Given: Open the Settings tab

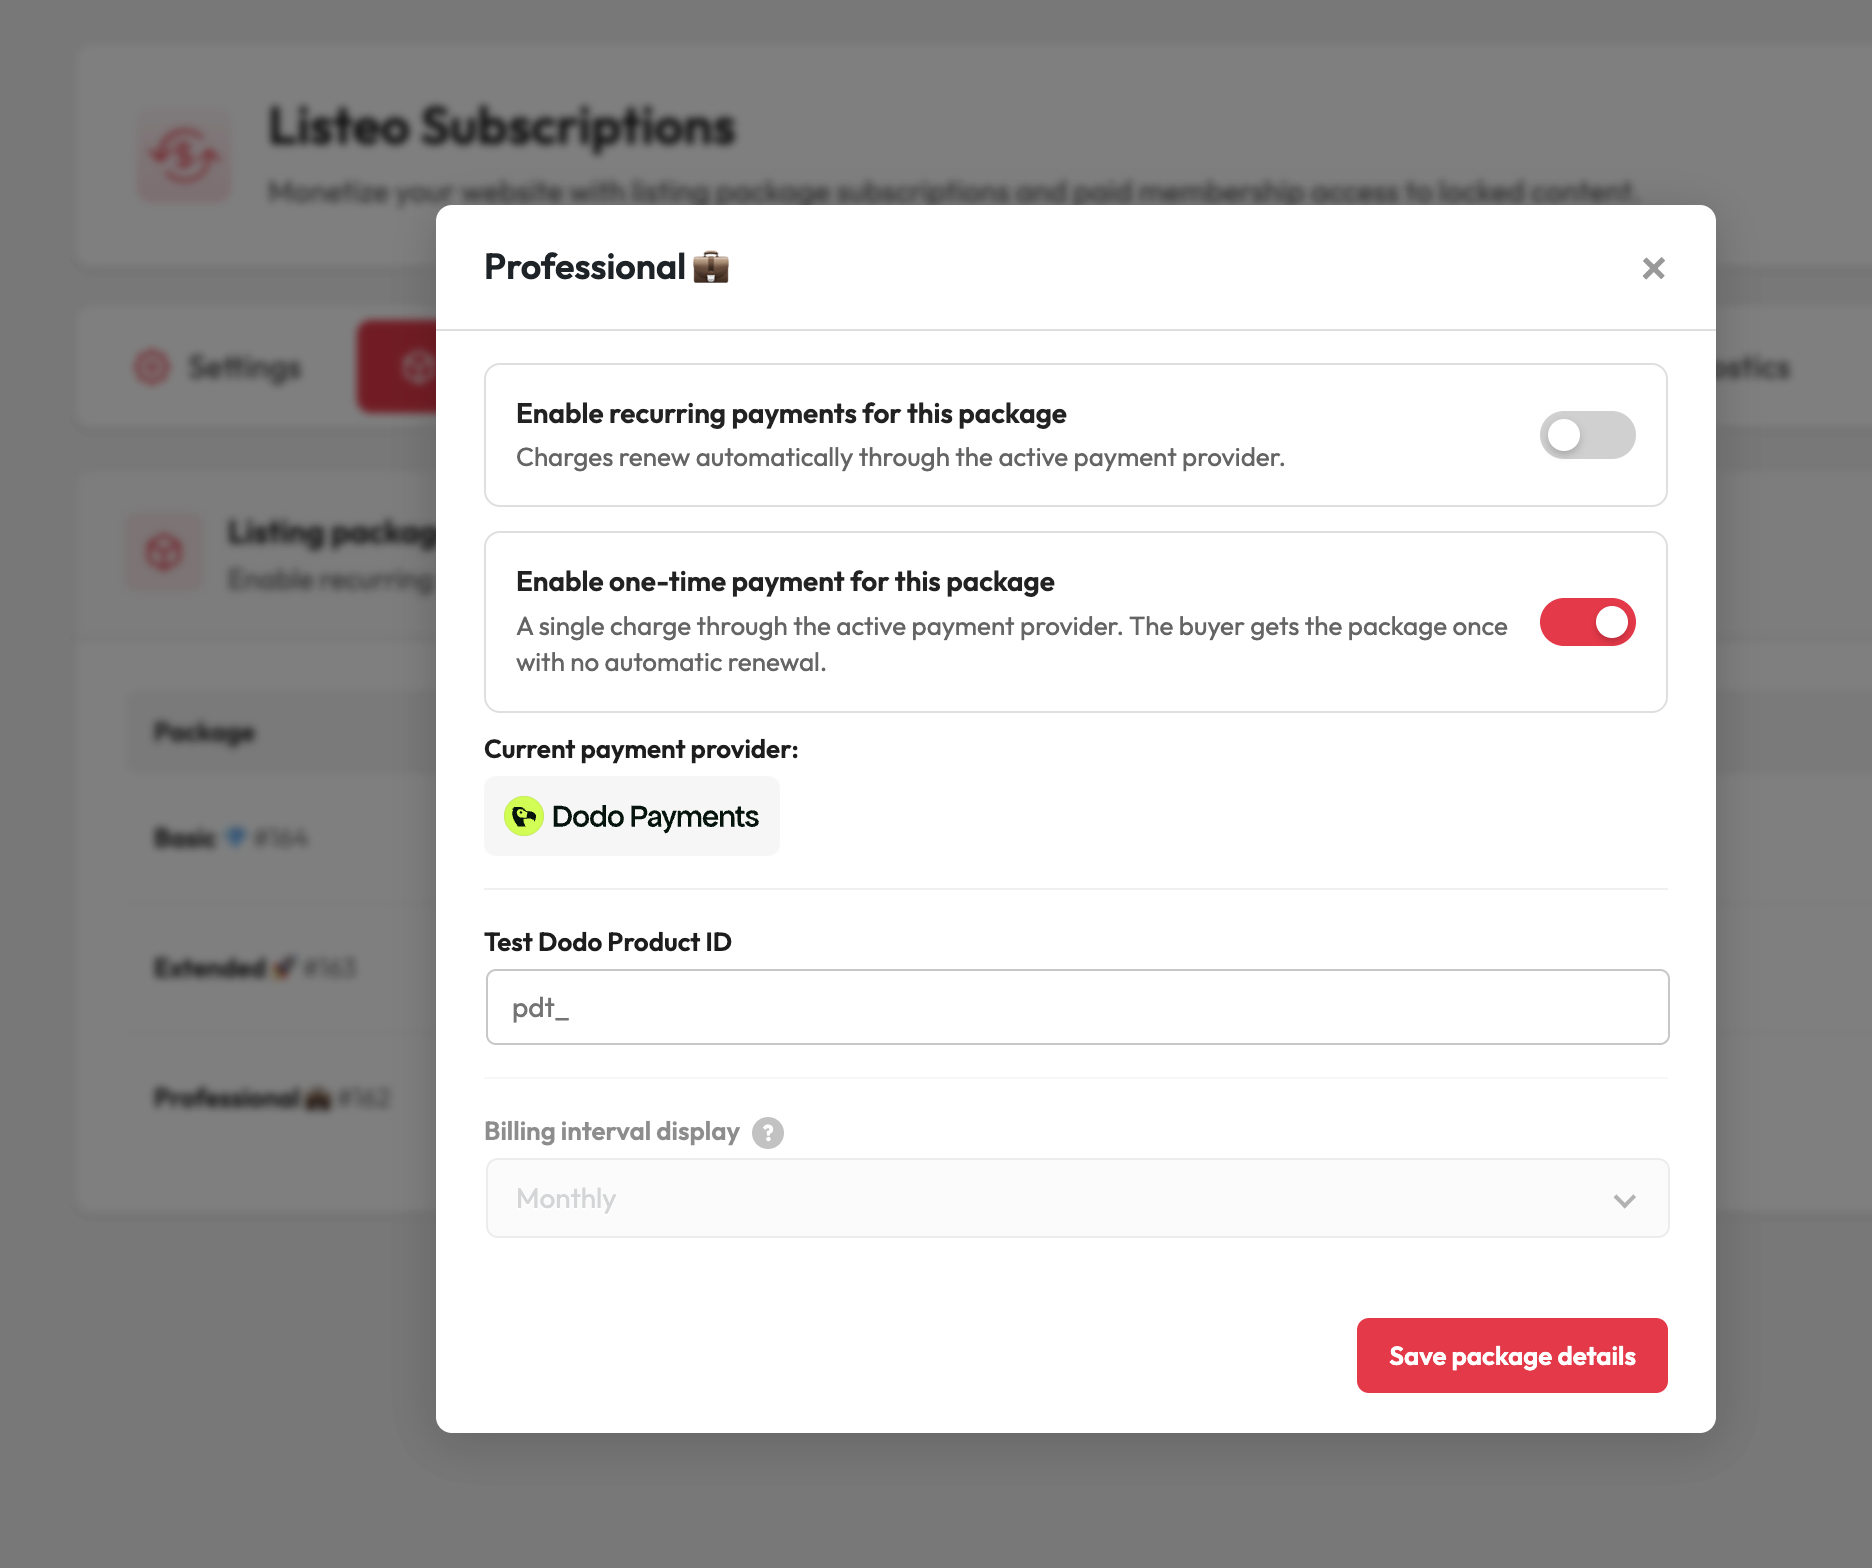Looking at the screenshot, I should pos(218,367).
